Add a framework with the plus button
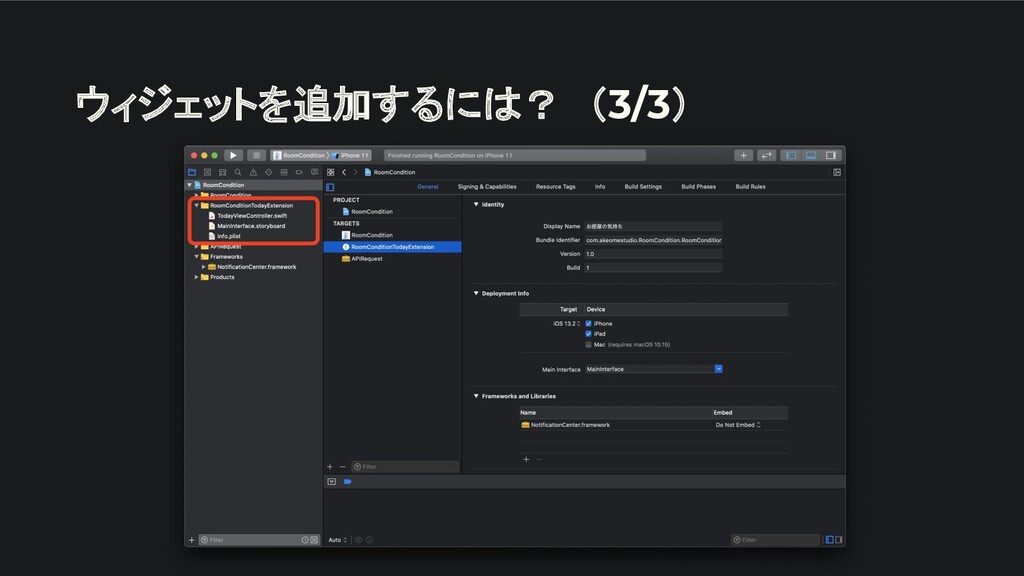 526,459
